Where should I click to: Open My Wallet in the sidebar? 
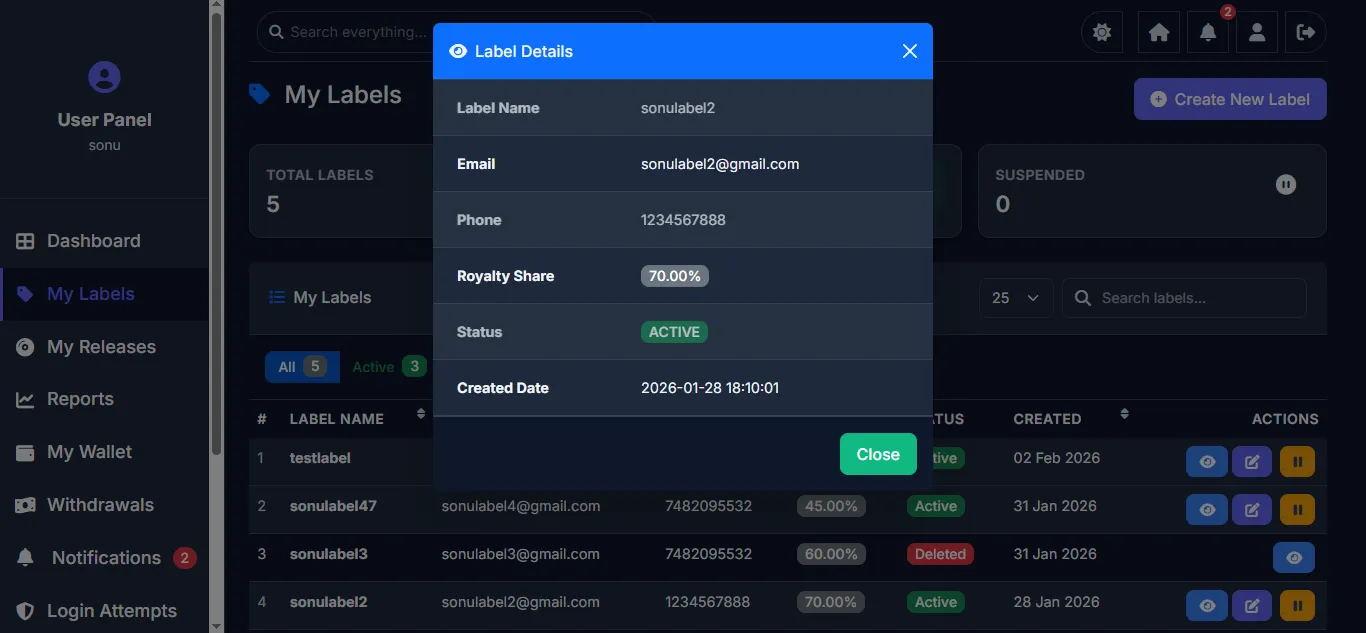104,452
